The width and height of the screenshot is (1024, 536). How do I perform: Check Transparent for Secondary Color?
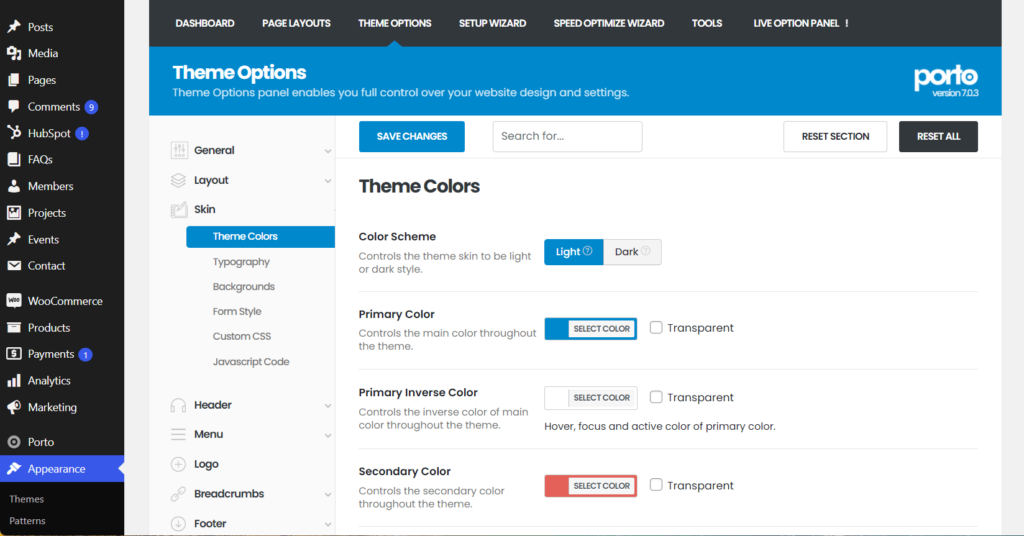point(656,485)
